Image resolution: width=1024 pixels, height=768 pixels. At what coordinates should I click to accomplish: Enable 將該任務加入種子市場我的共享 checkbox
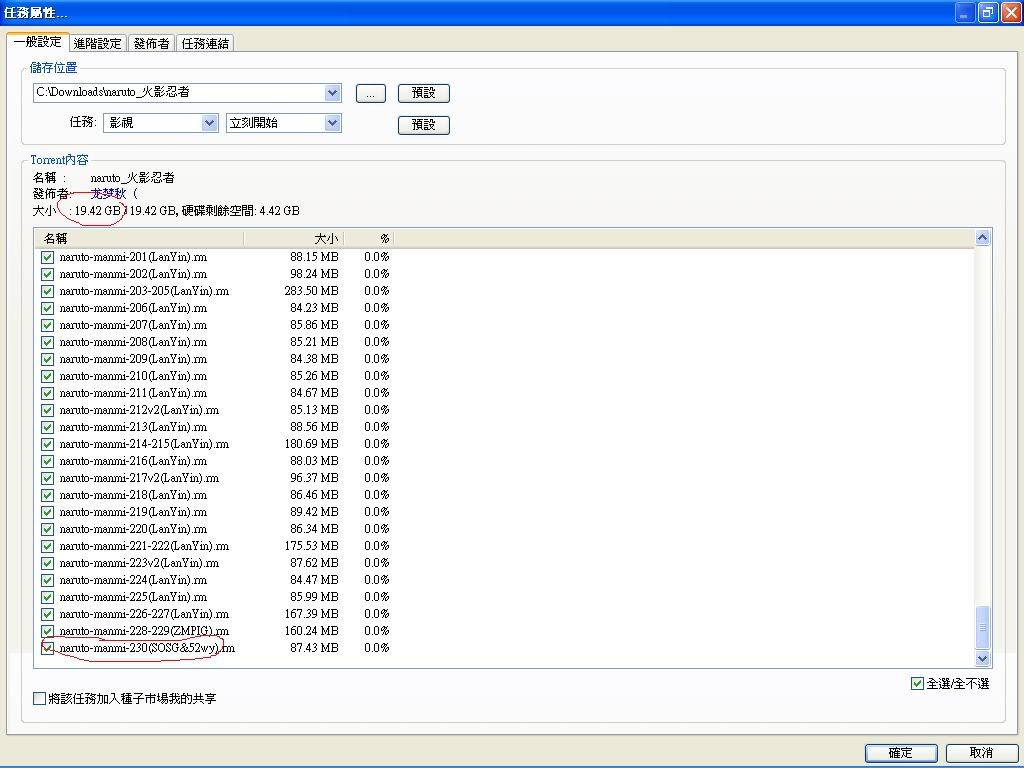click(40, 699)
